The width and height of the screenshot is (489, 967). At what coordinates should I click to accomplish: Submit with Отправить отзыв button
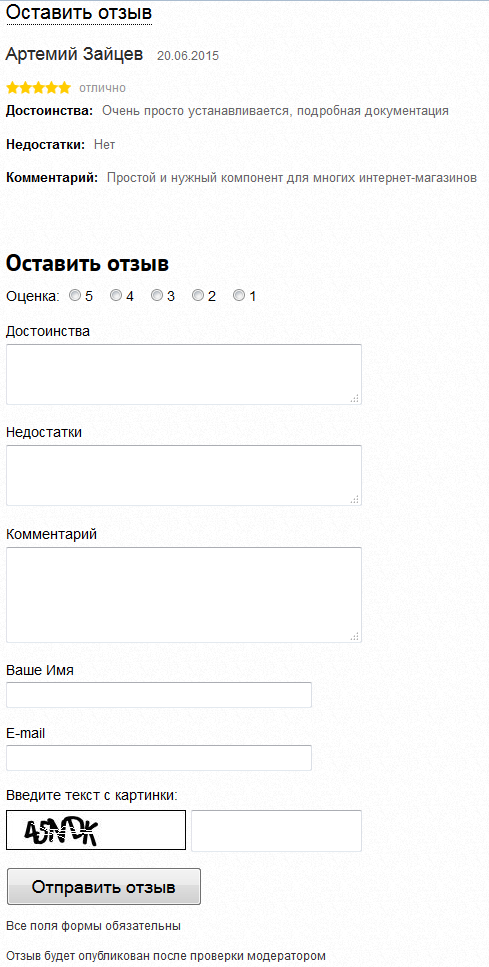point(104,887)
